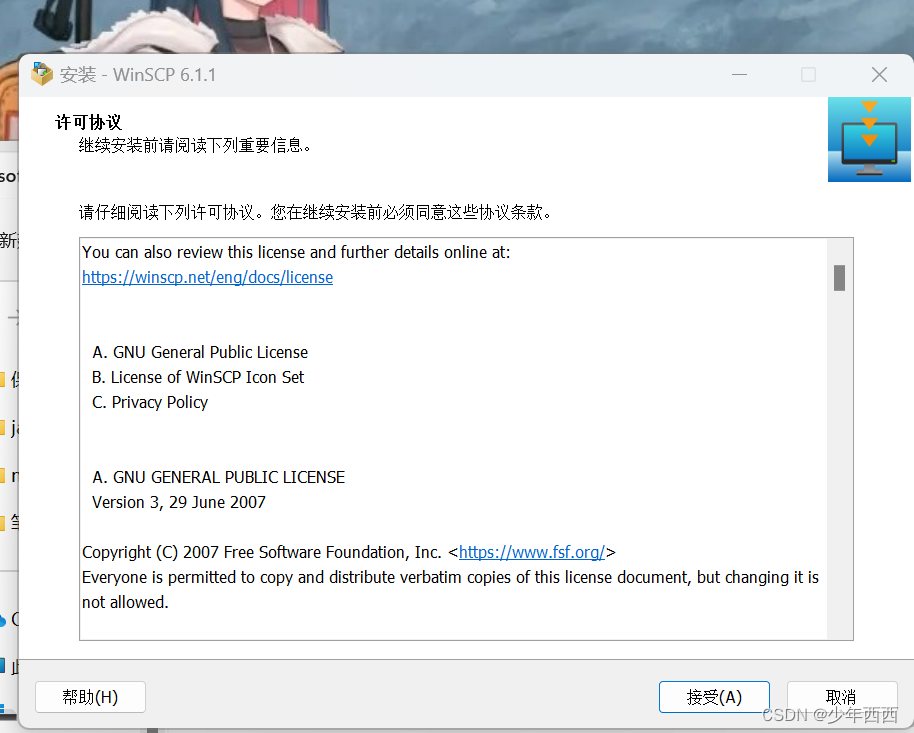Click the 'C. Privacy Policy' line

point(150,402)
